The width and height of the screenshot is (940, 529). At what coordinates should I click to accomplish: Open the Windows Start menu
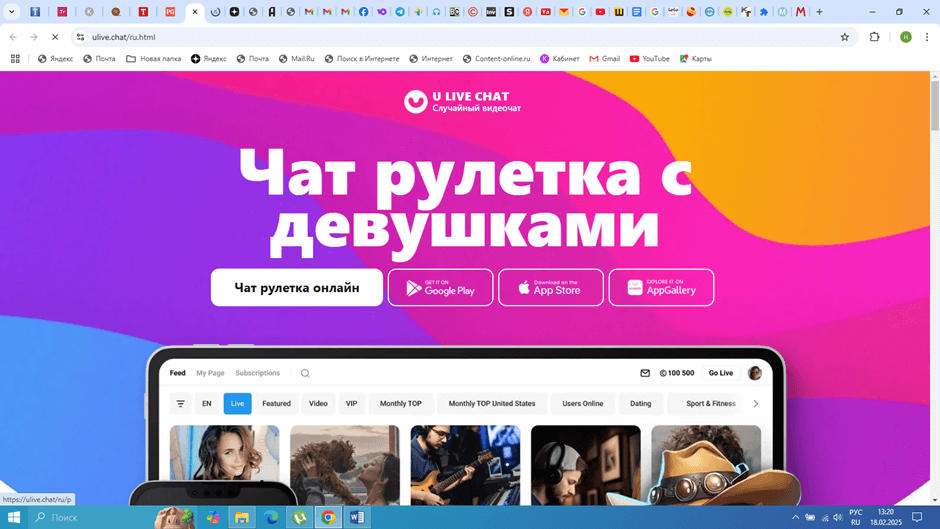[14, 518]
